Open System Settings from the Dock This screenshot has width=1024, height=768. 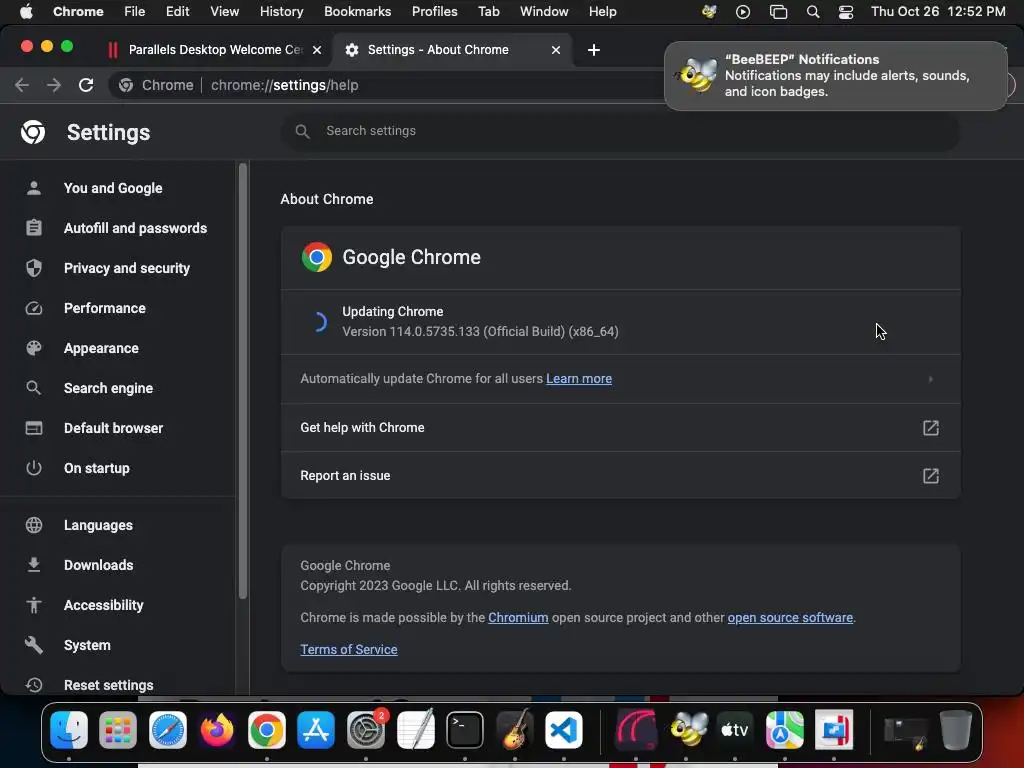(x=366, y=729)
